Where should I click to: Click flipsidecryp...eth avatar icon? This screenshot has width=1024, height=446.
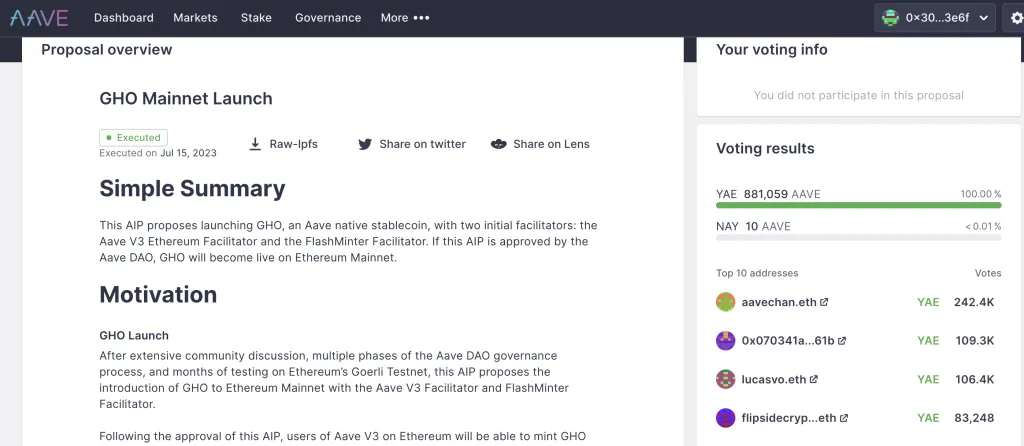[x=726, y=417]
